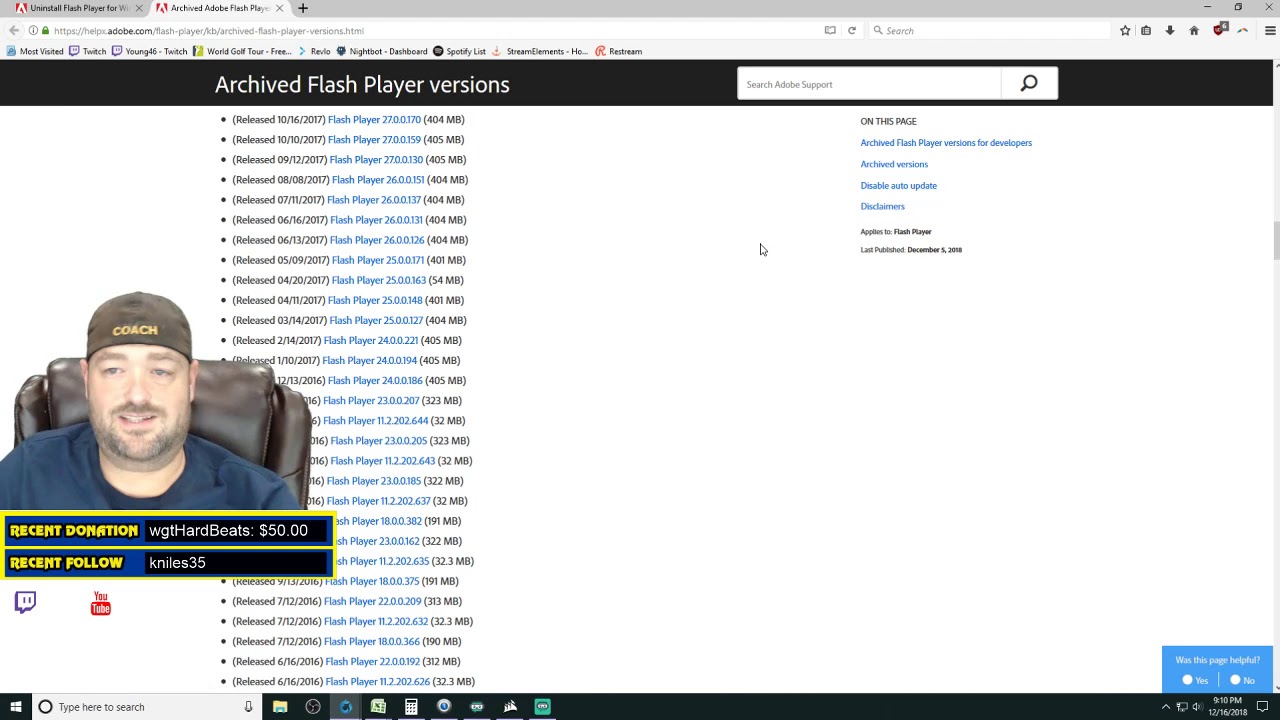This screenshot has width=1280, height=720.
Task: Jump to the Archived versions section
Action: click(894, 164)
